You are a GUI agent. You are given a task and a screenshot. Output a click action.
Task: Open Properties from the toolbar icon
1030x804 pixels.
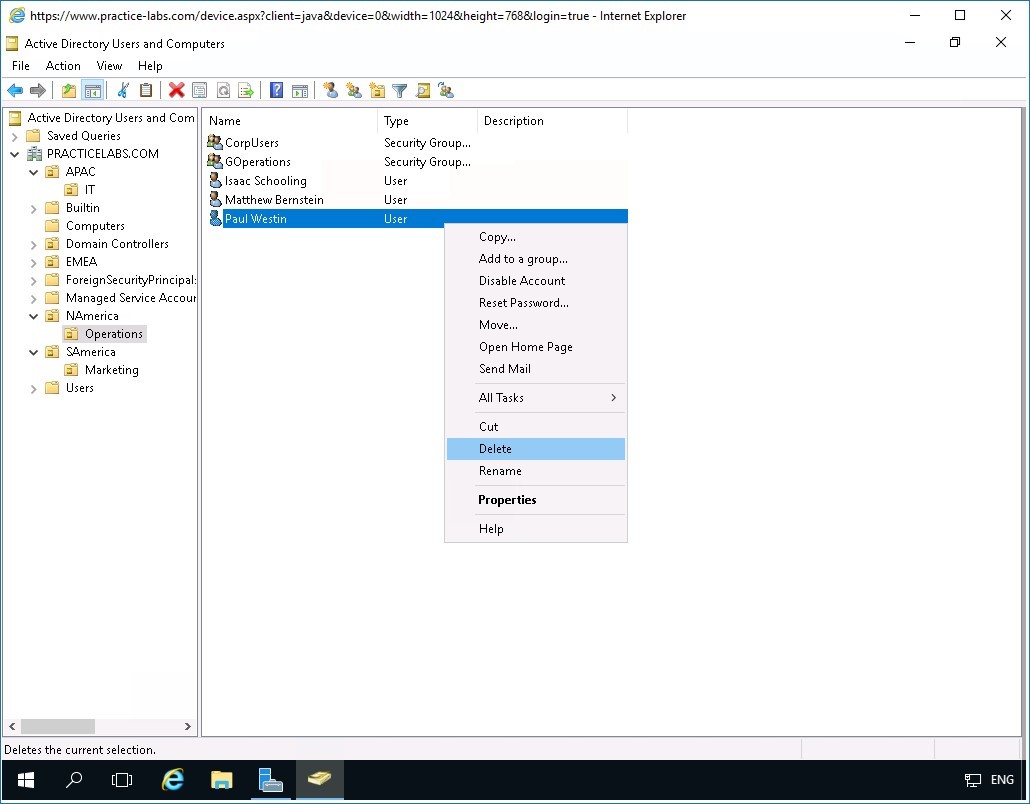coord(200,90)
